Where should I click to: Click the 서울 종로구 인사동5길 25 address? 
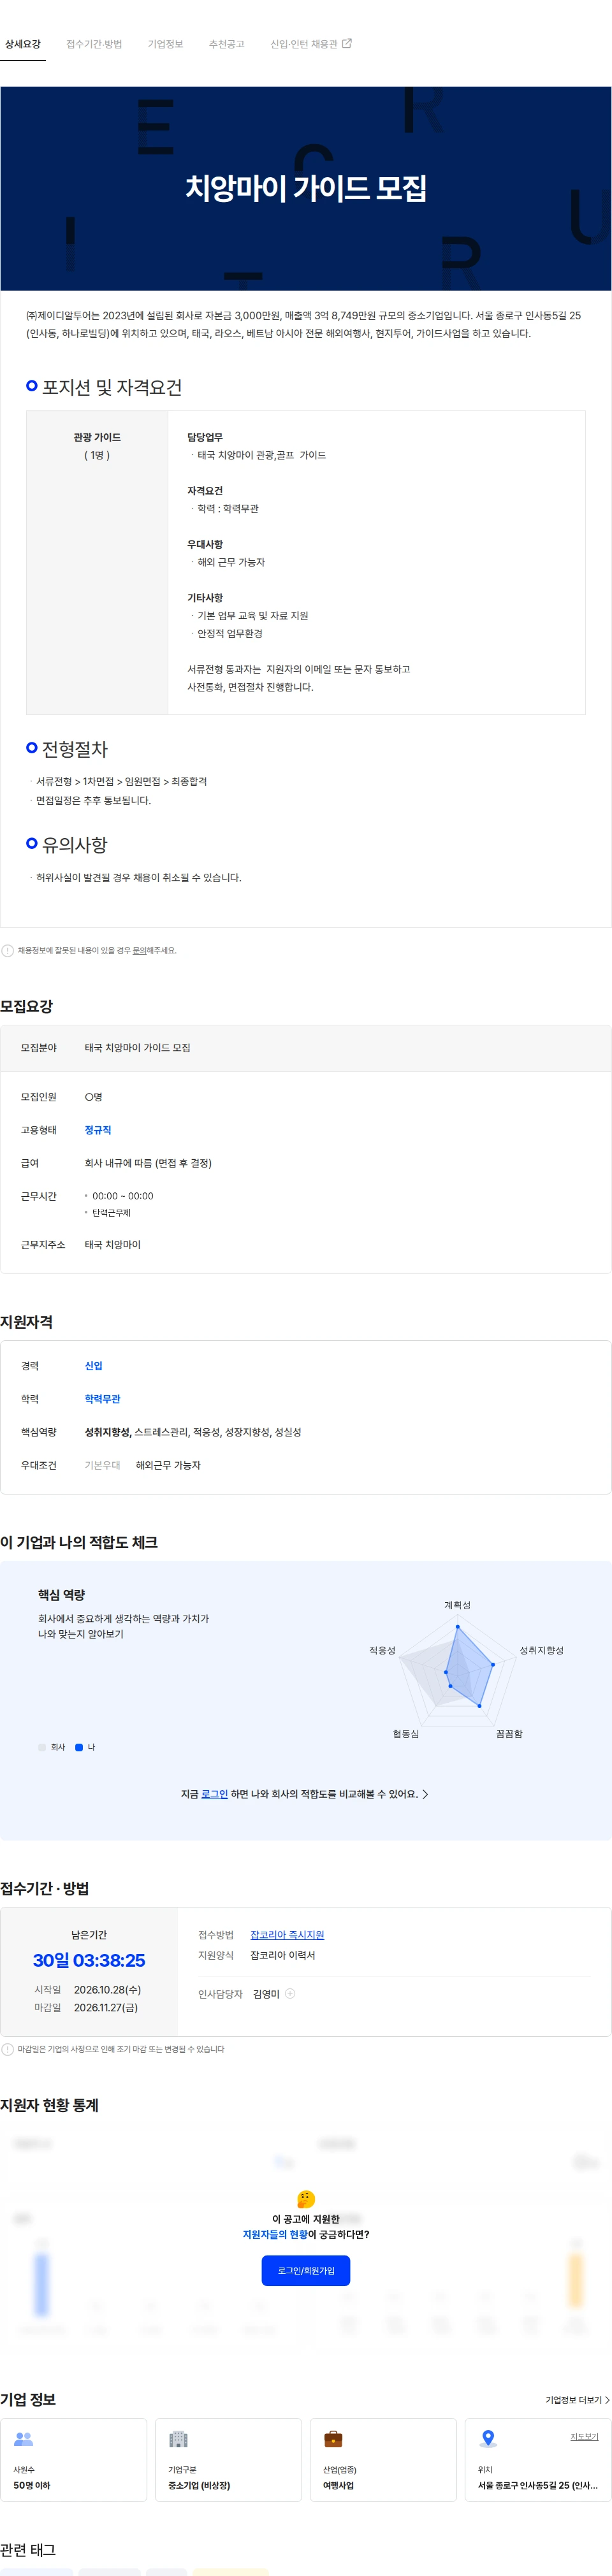(x=537, y=2485)
